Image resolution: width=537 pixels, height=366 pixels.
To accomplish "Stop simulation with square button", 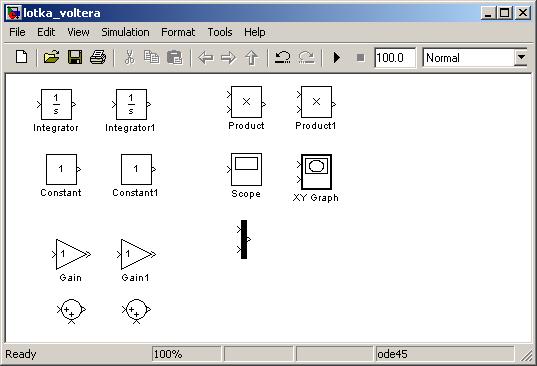I will pos(360,58).
